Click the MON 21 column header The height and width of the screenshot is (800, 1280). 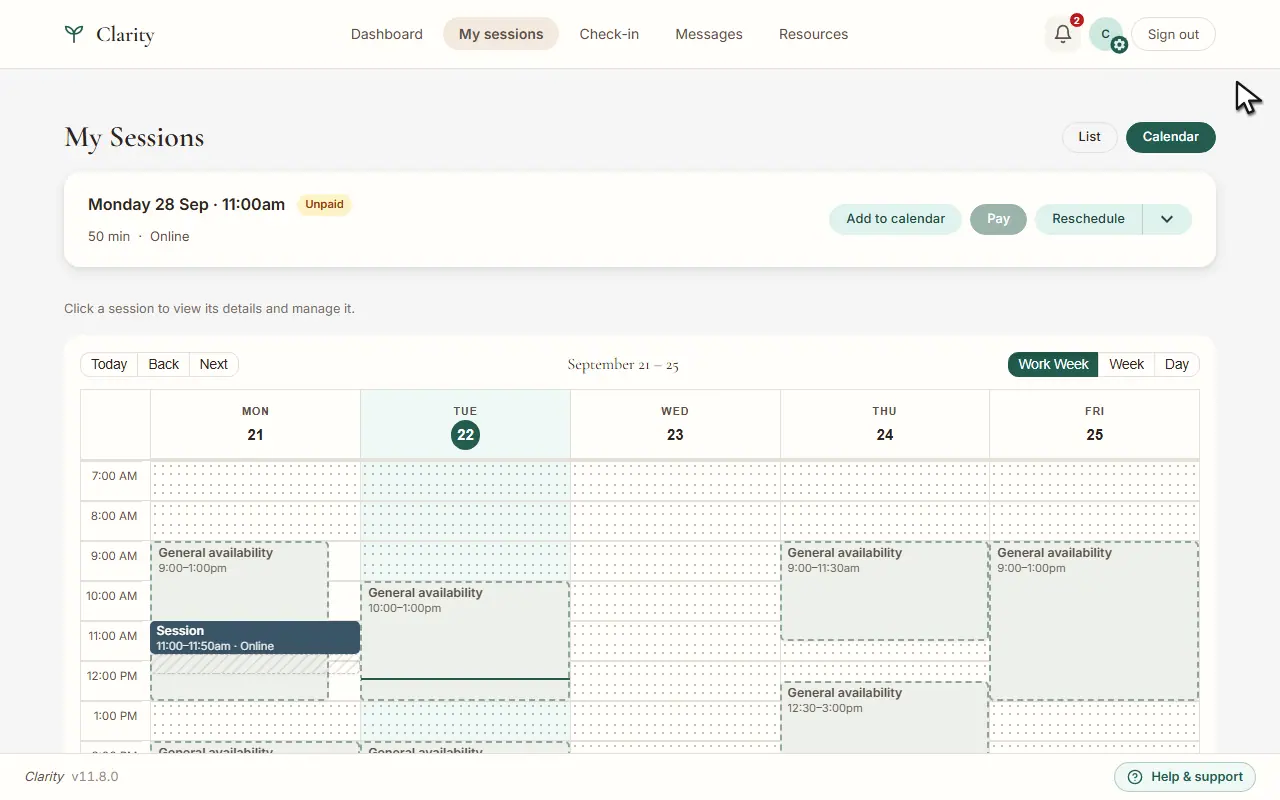[255, 424]
